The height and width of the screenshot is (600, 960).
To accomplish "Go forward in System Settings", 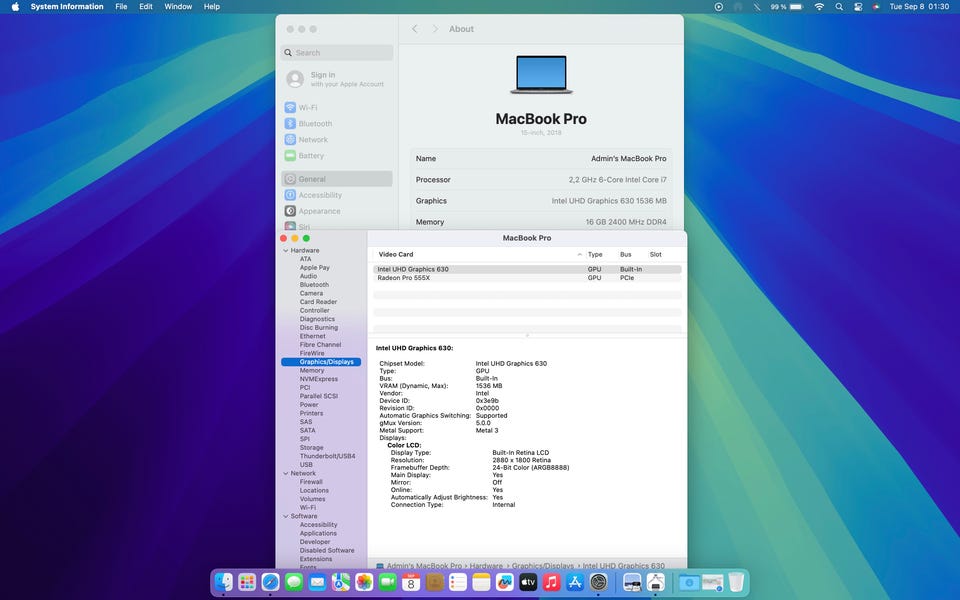I will click(435, 29).
